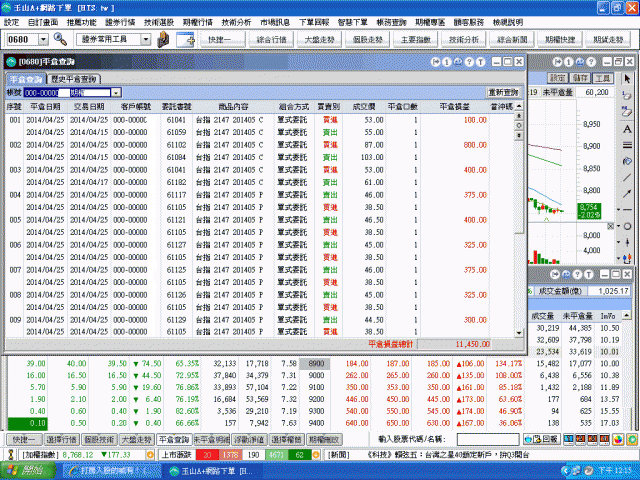
Task: Select the circle shape drawing tool
Action: (x=626, y=228)
